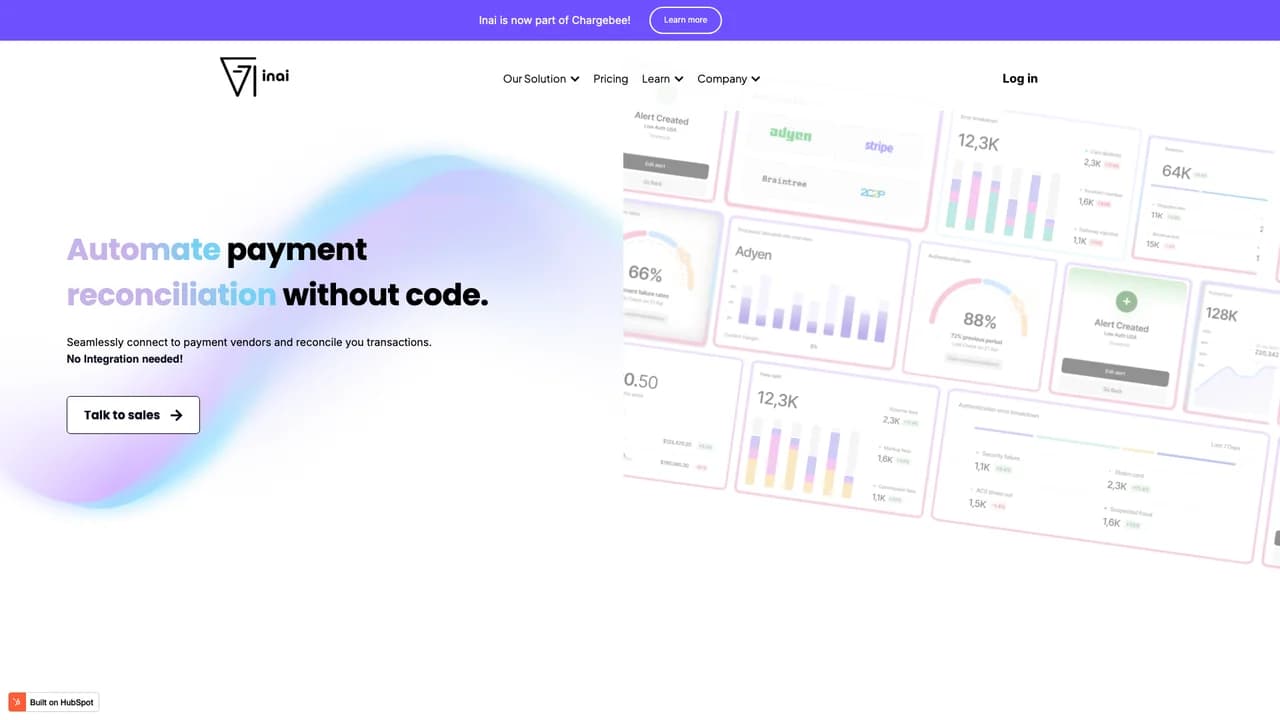Click the "Inai is now part of Chargebee!" announcement text
The width and height of the screenshot is (1280, 720).
[x=555, y=20]
